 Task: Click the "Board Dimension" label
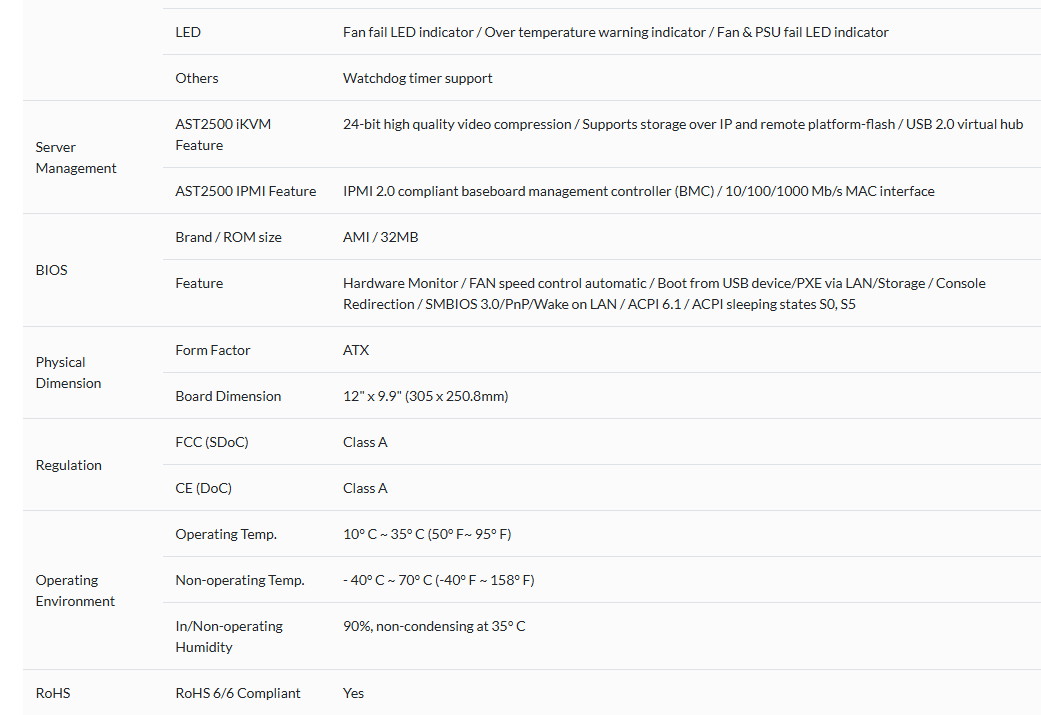[x=228, y=396]
